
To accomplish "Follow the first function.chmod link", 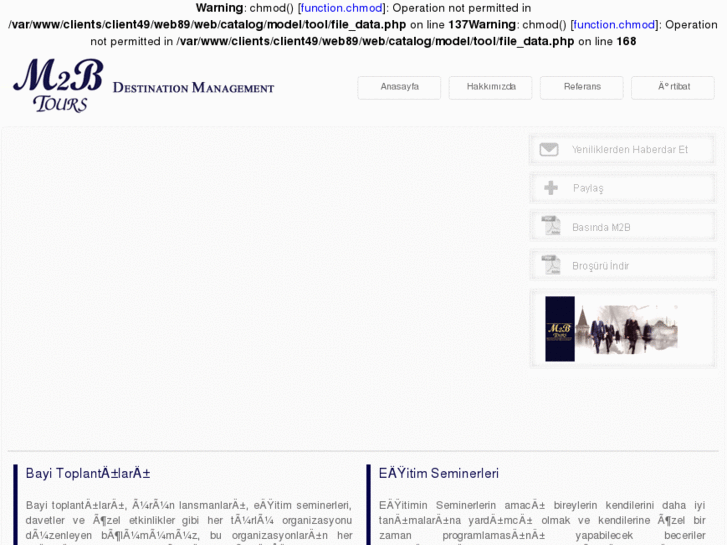I will tap(342, 8).
